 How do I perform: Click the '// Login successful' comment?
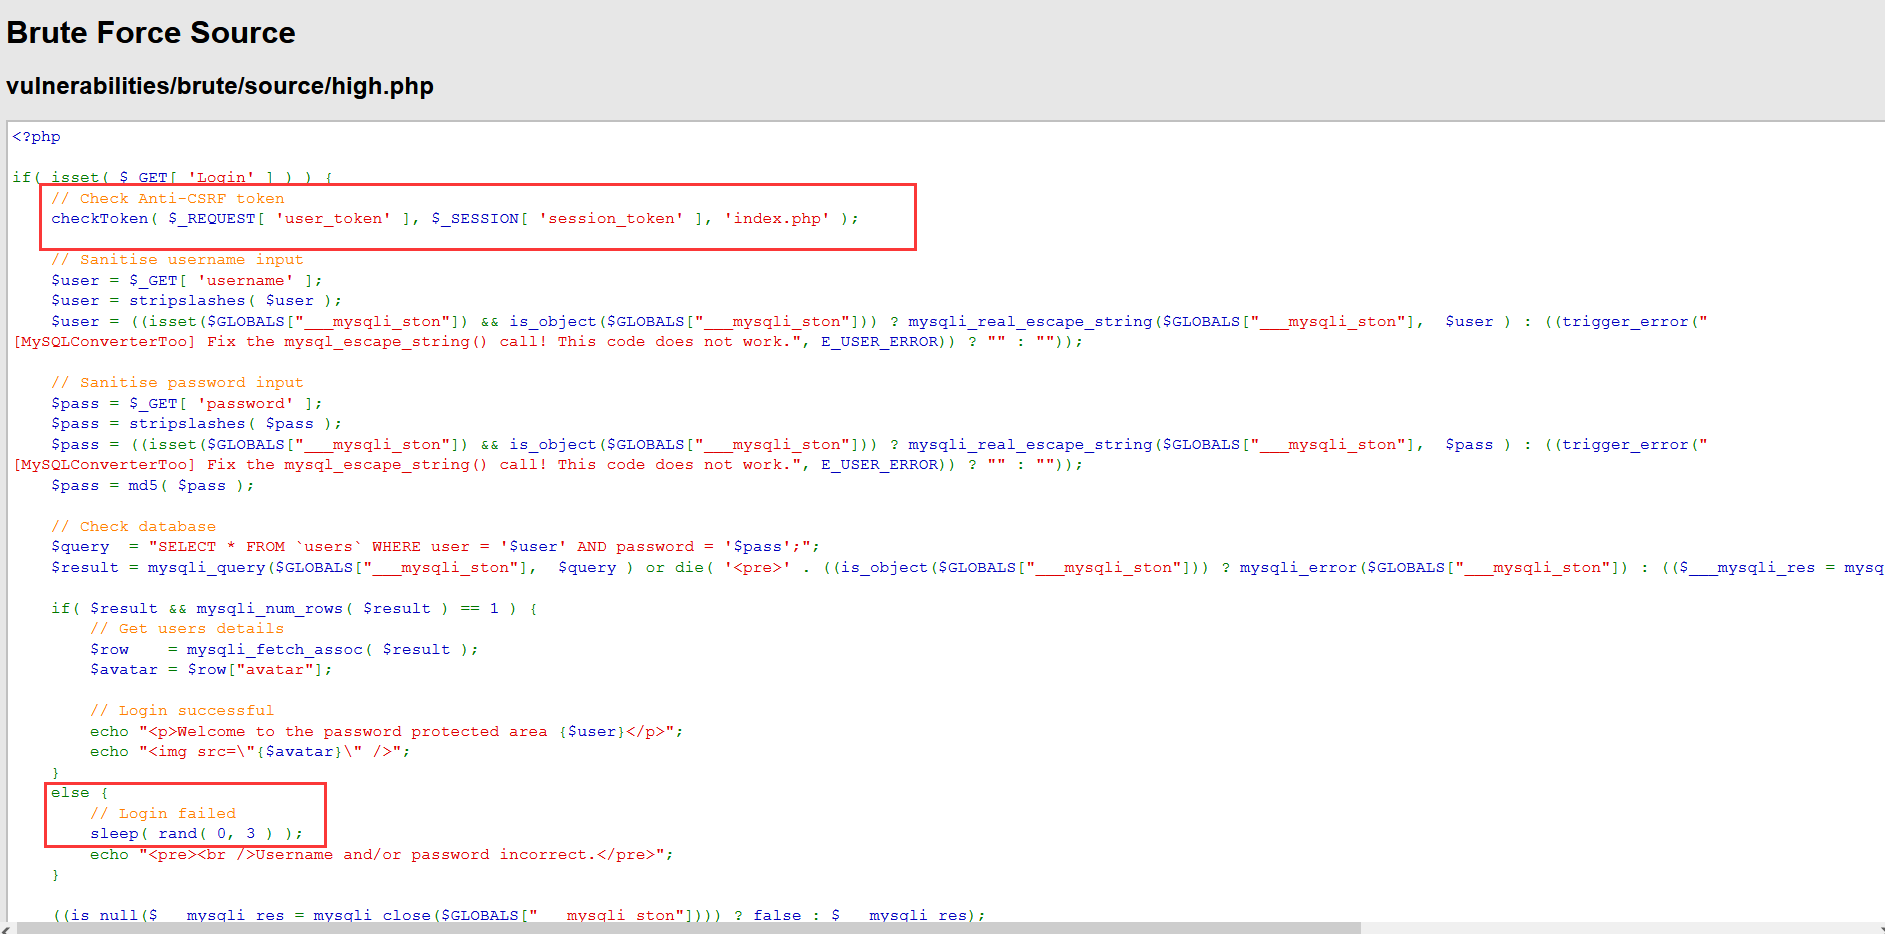tap(182, 711)
